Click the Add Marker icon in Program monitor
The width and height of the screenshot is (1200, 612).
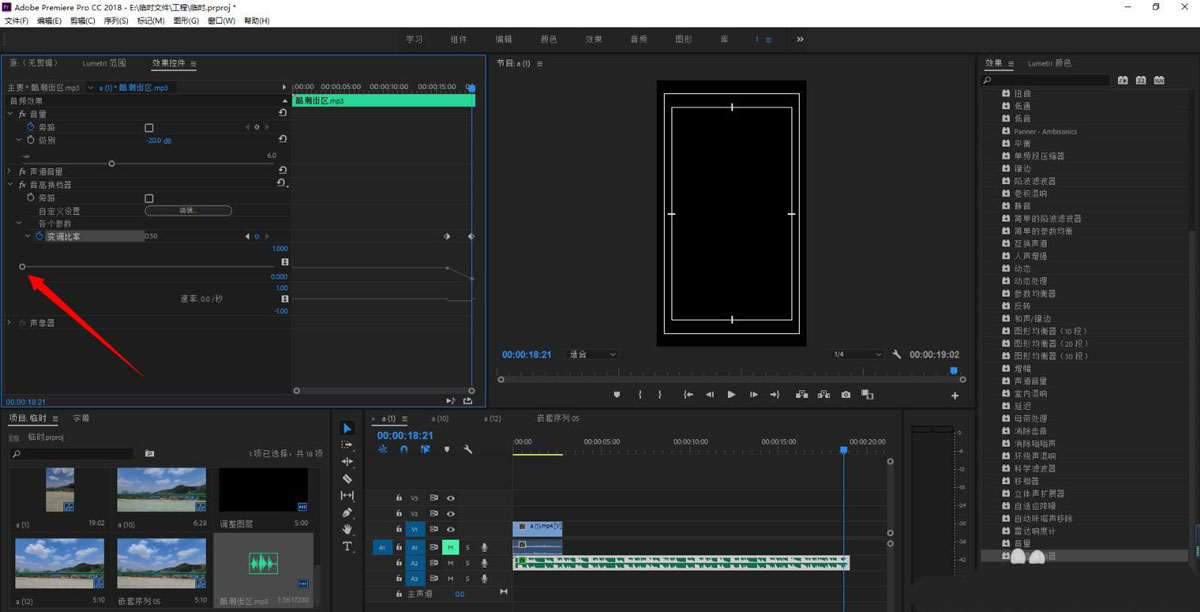coord(617,395)
